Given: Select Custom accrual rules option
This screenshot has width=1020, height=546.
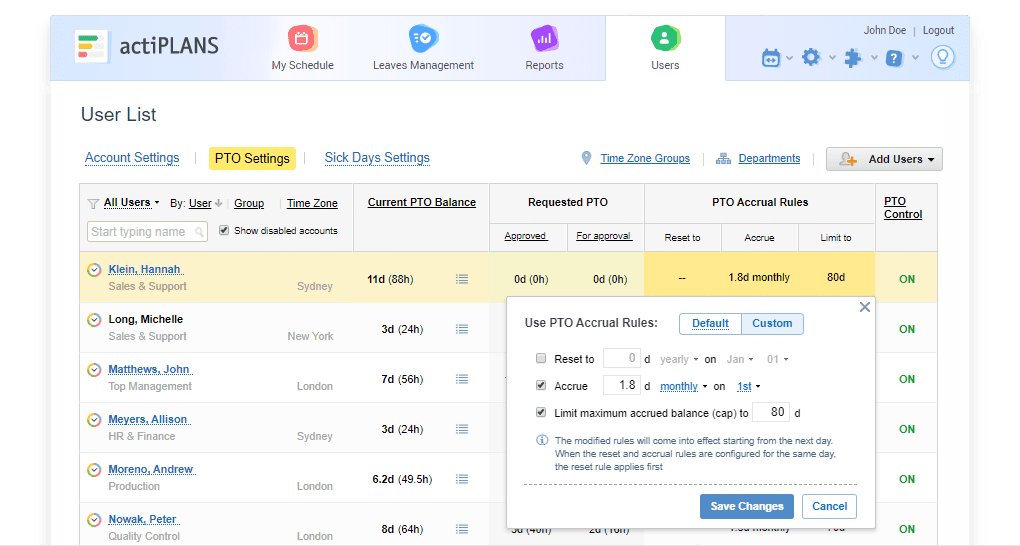Looking at the screenshot, I should click(772, 323).
